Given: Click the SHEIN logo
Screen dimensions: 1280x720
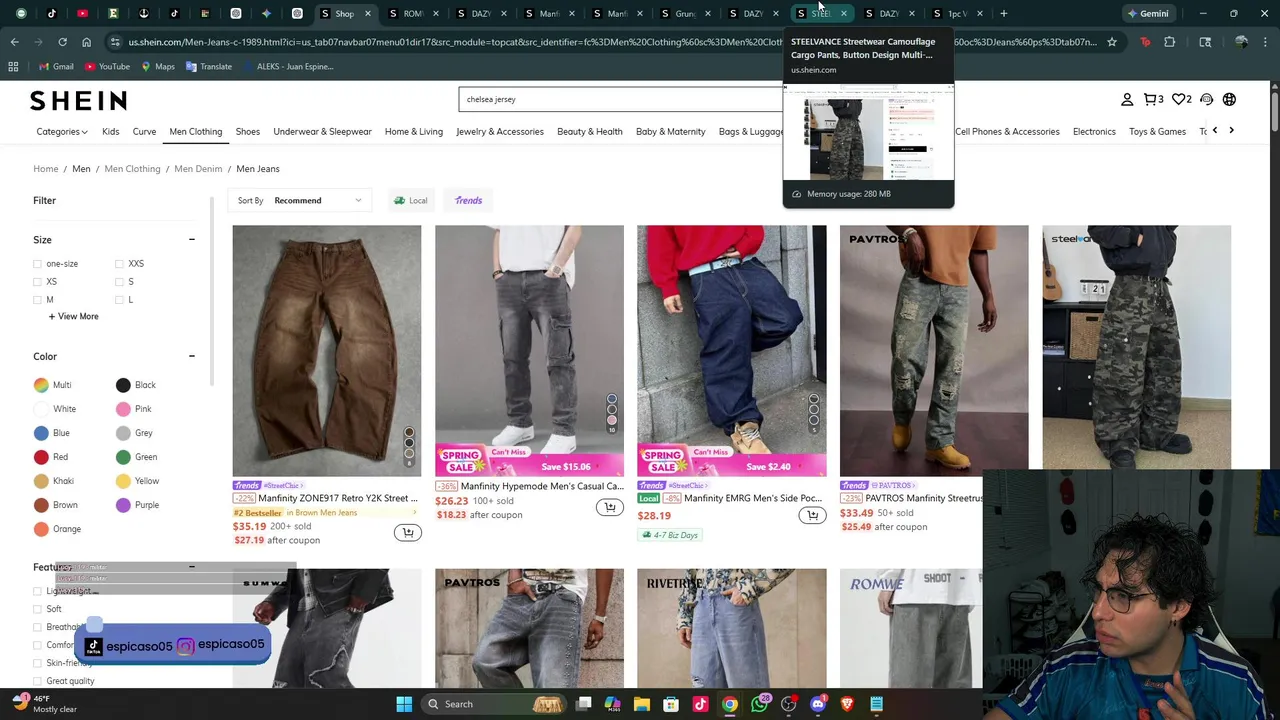Looking at the screenshot, I should pos(78,100).
